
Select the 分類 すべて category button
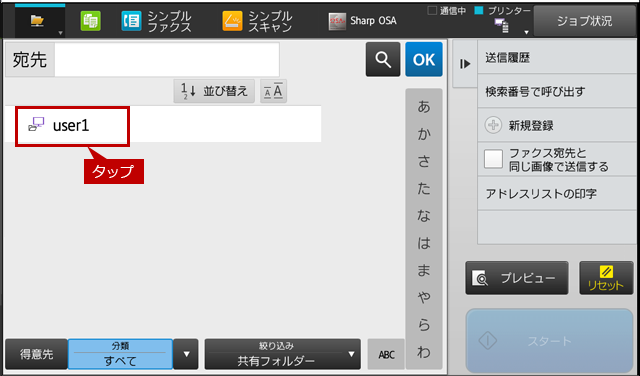point(120,354)
